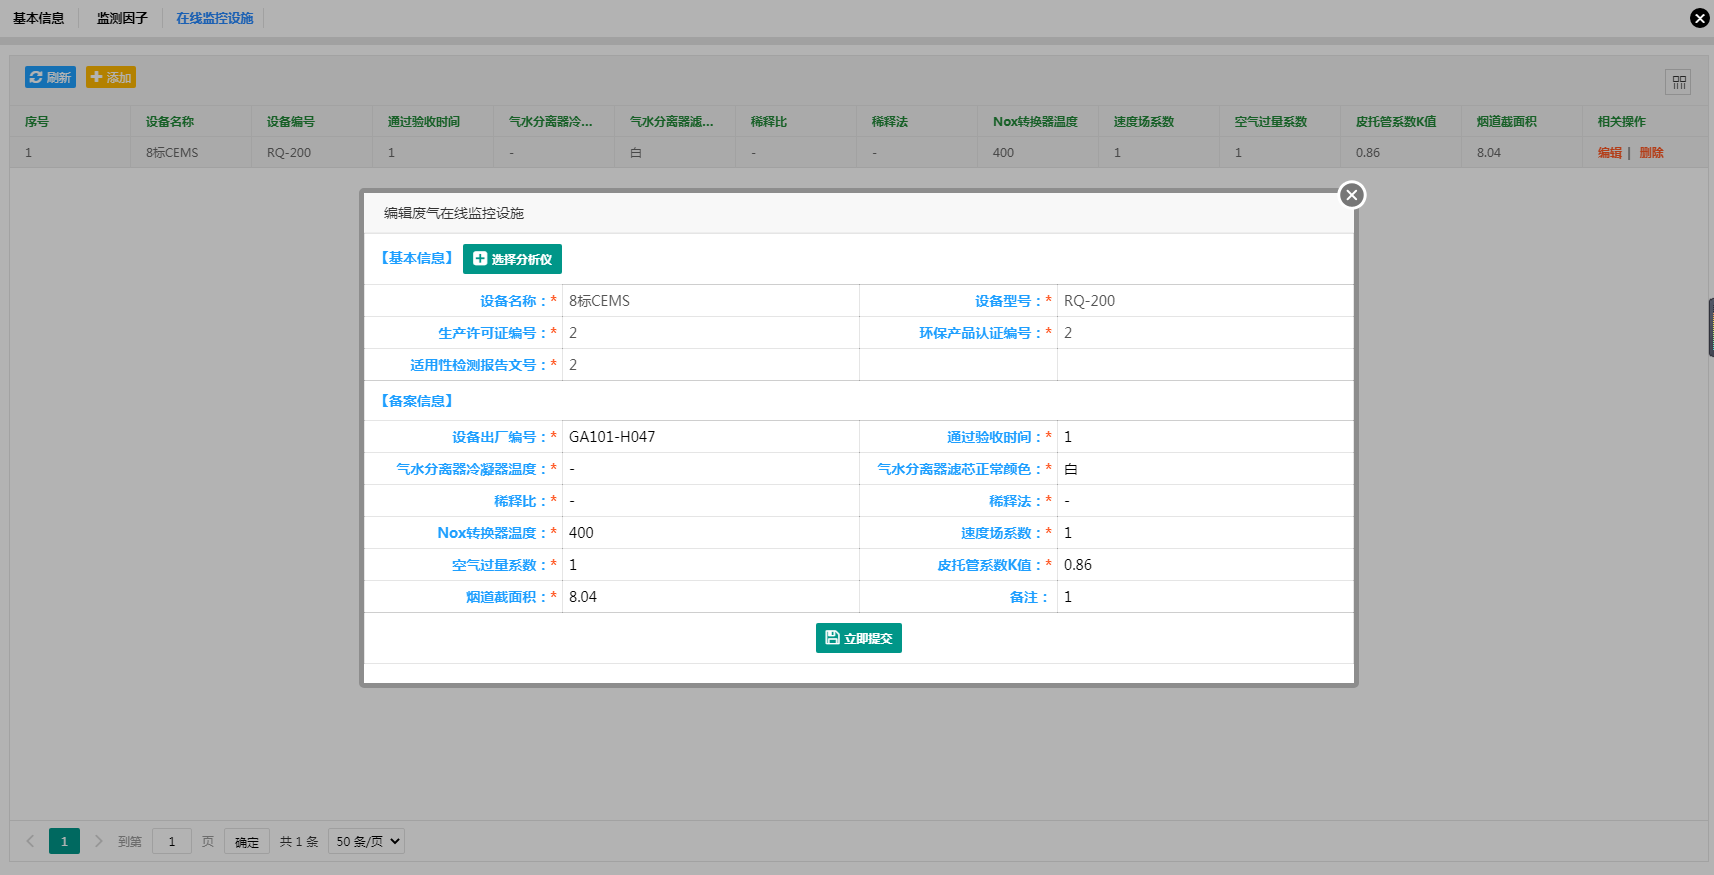Click 删除 link in table row
Viewport: 1714px width, 875px height.
coord(1651,153)
